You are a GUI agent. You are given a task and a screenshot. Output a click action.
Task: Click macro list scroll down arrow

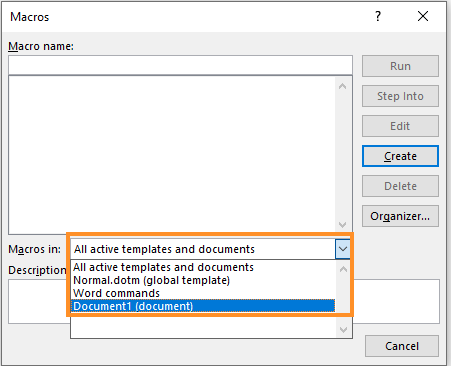click(x=342, y=225)
